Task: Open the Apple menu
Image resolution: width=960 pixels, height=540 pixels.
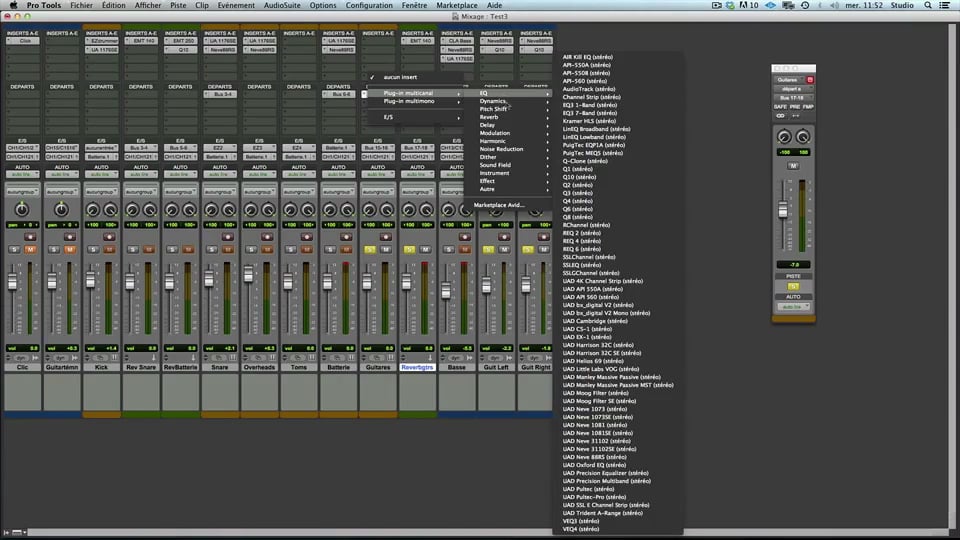Action: [x=13, y=5]
